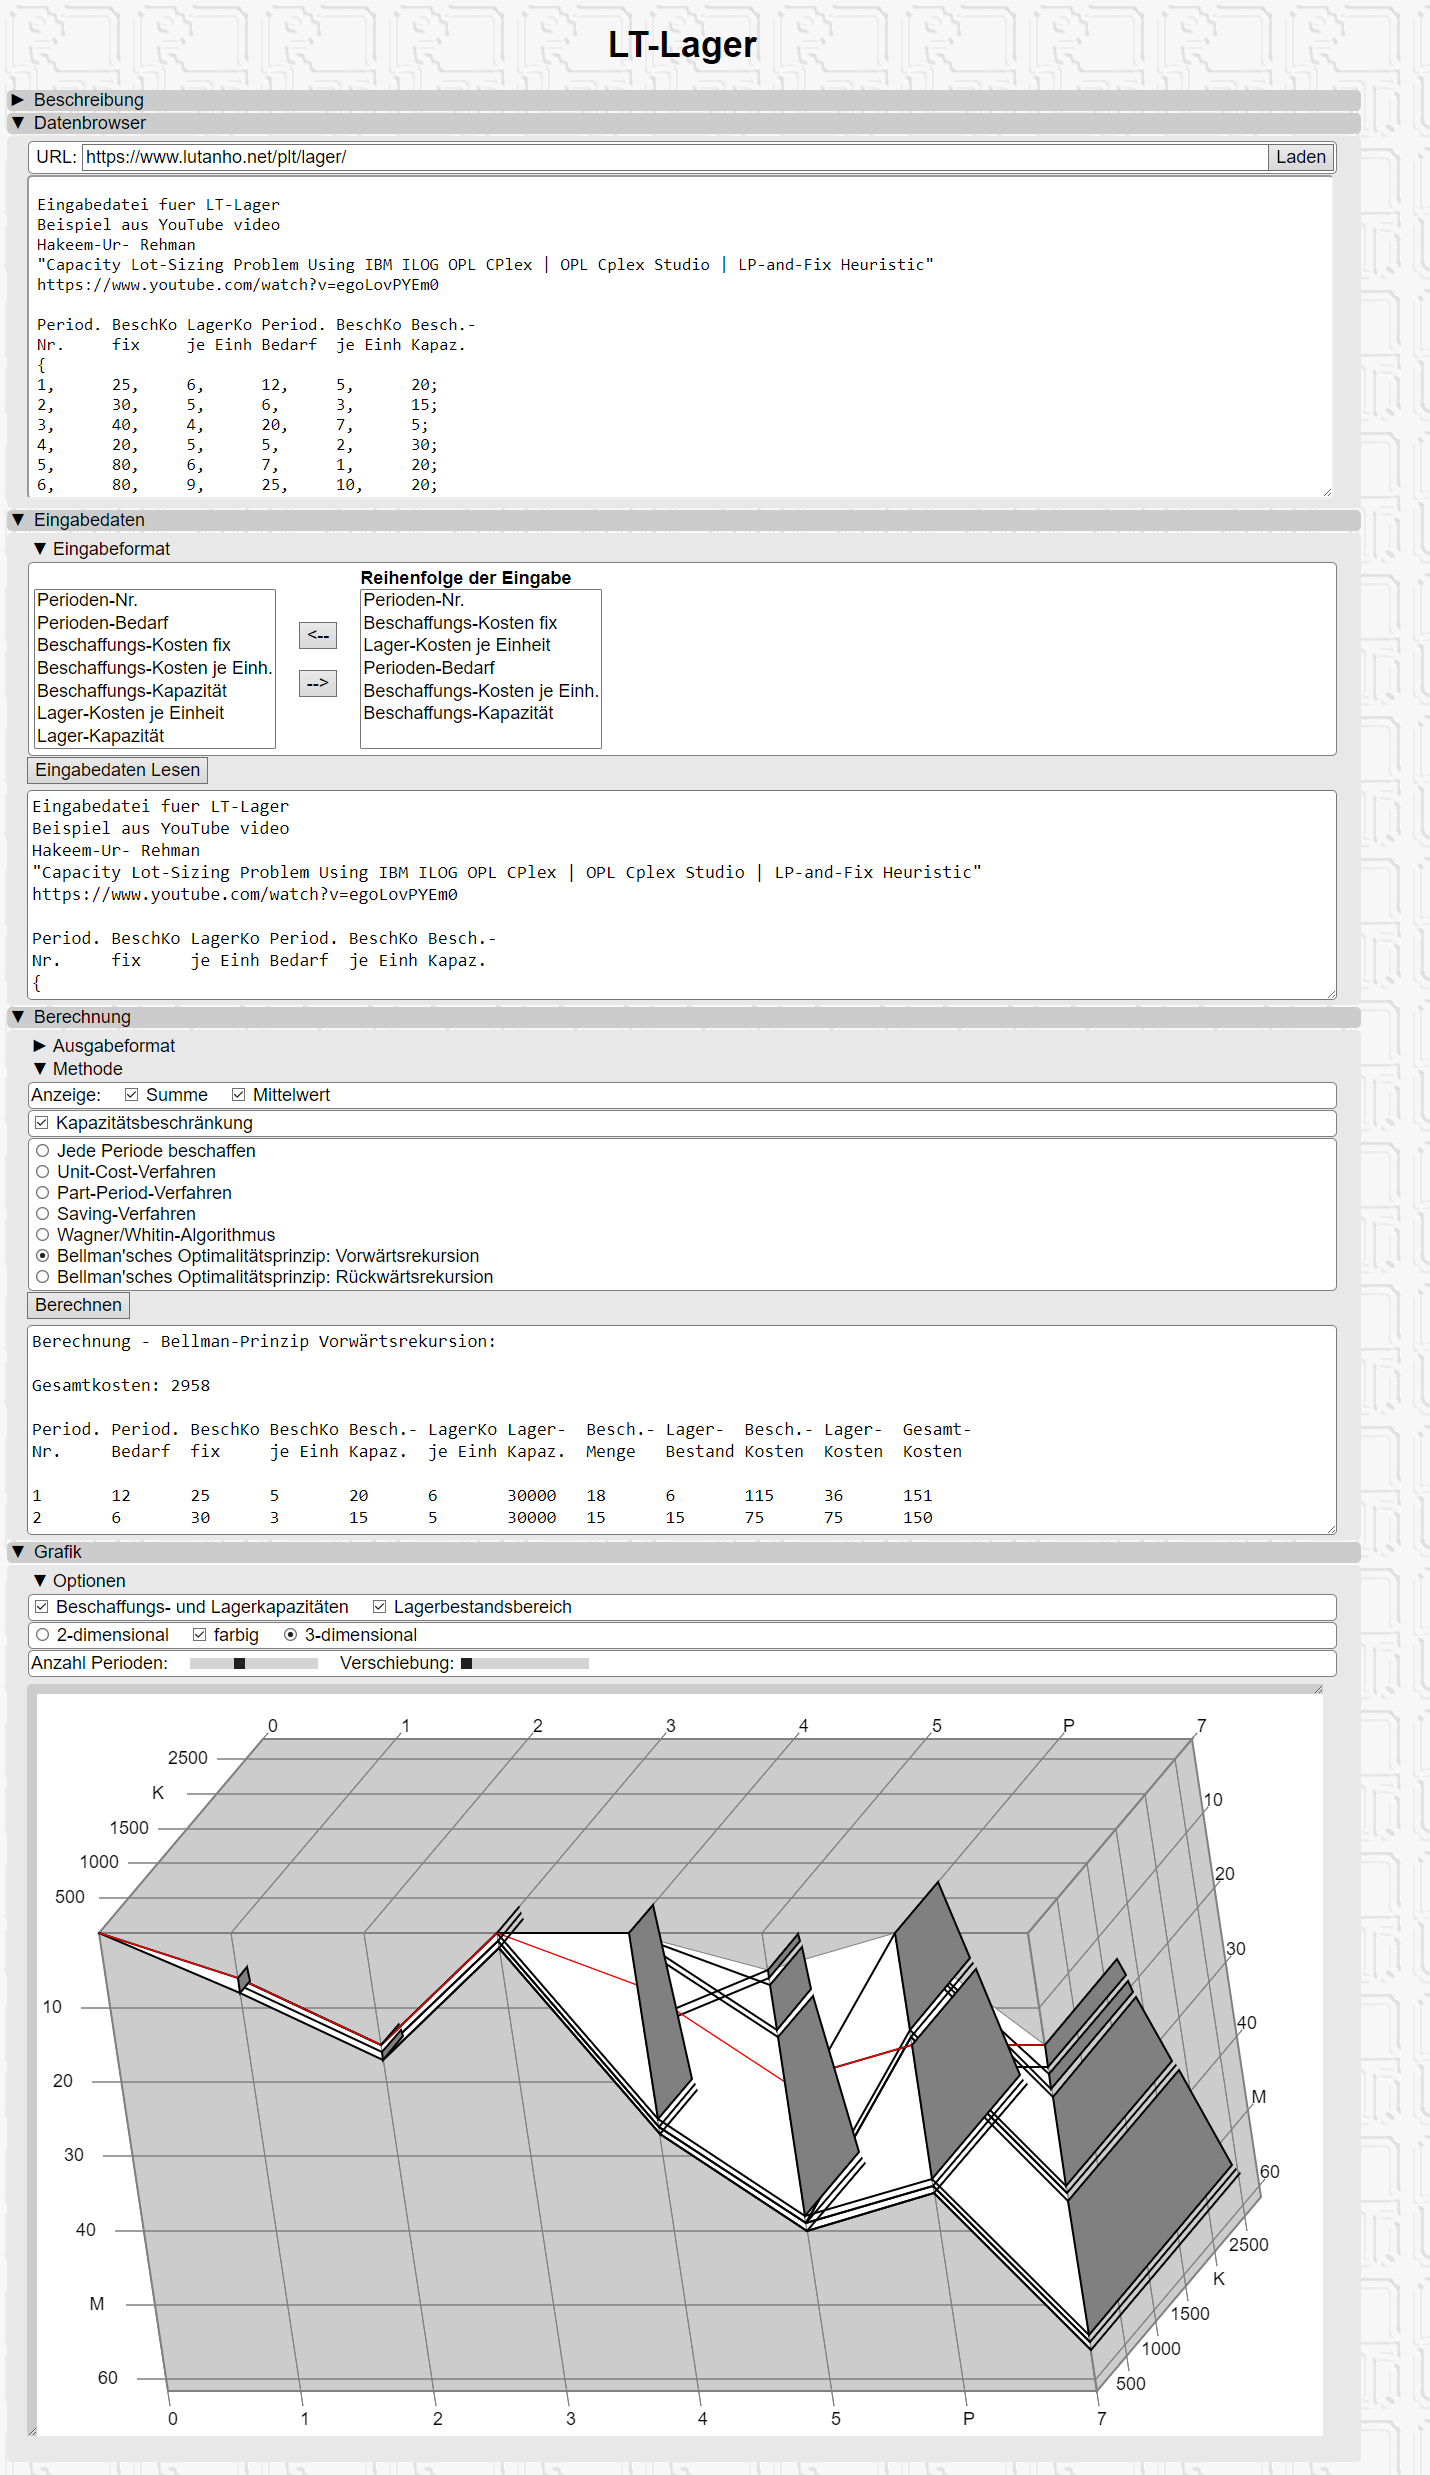Choose the Unit-Cost-Verfahren radio option
Screen dimensions: 1430x2475
click(x=43, y=1172)
